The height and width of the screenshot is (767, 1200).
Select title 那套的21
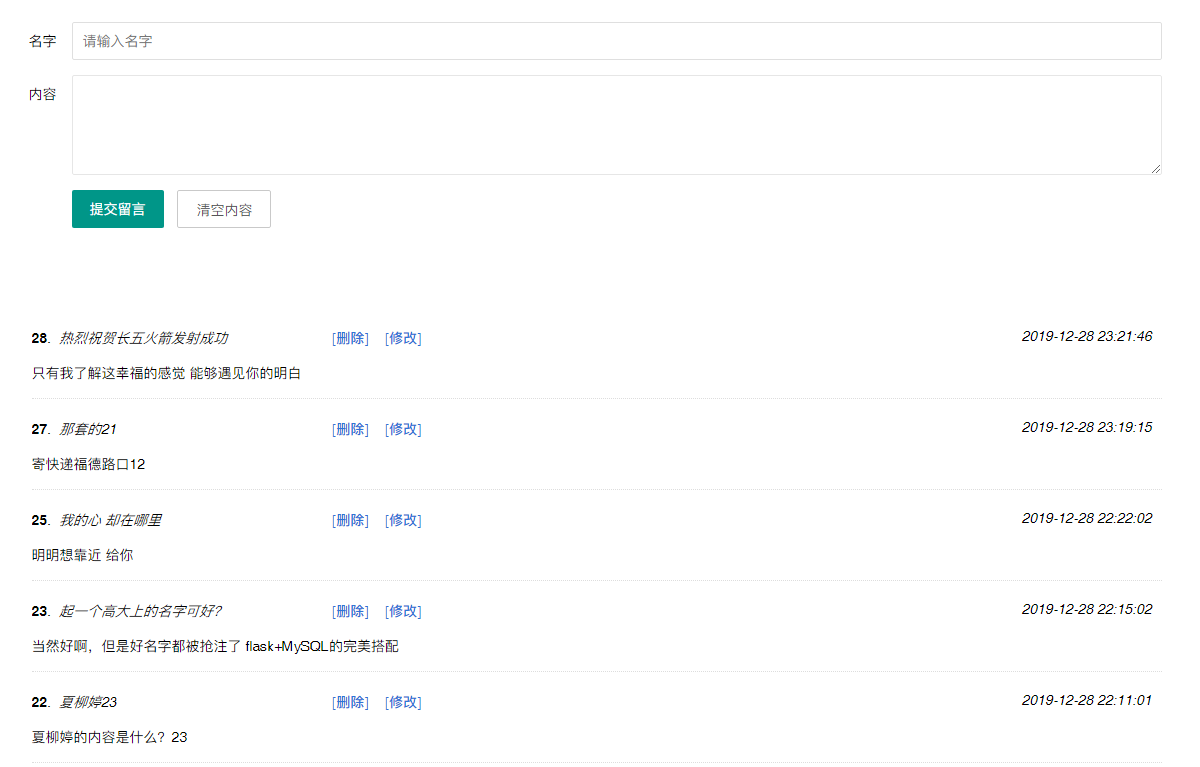coord(88,429)
